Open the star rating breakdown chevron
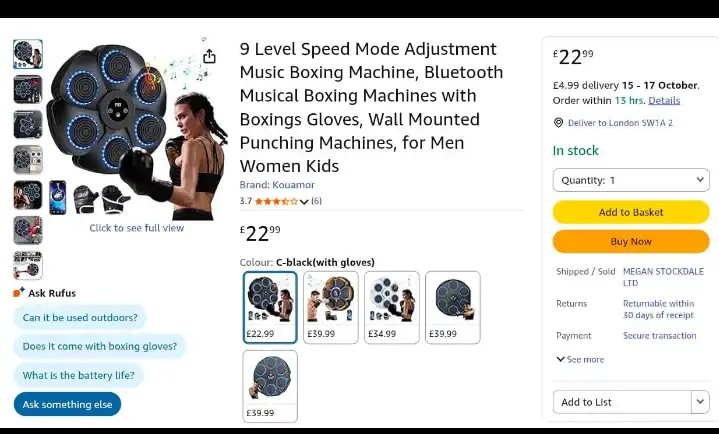 (x=304, y=202)
